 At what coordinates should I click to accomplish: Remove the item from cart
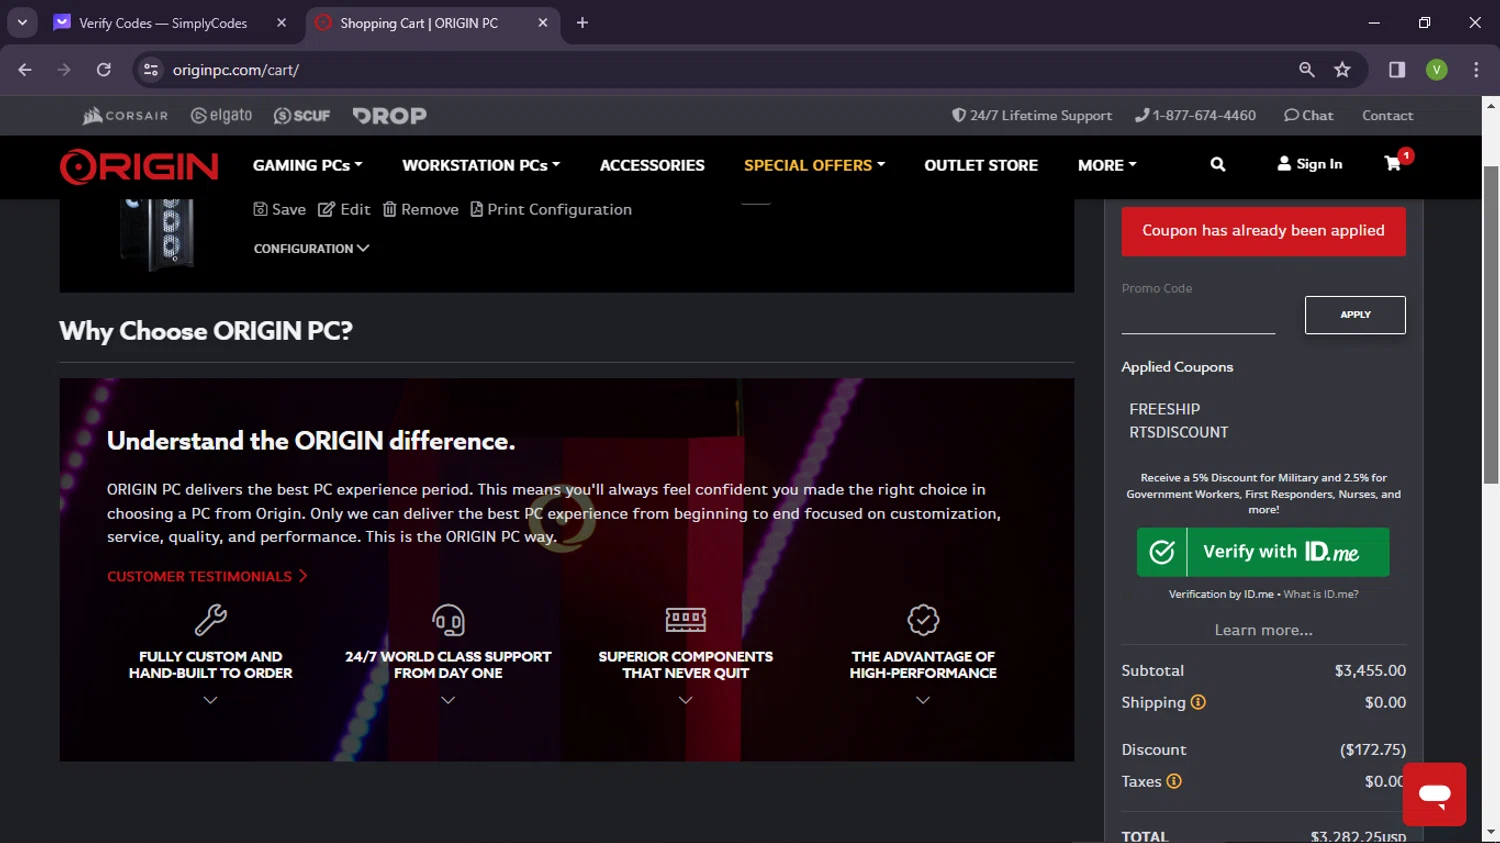[421, 209]
